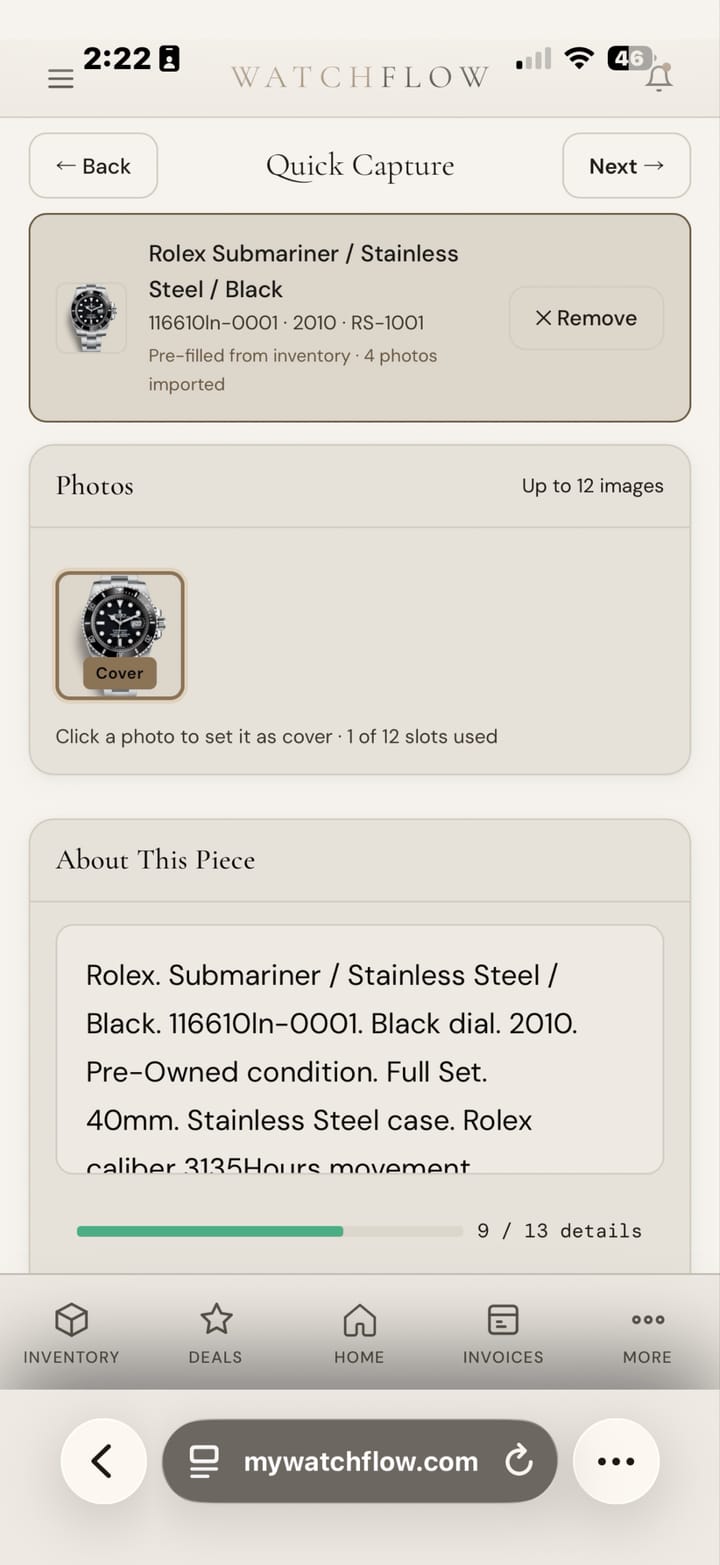The image size is (720, 1565).
Task: Edit the About This Piece description
Action: click(x=360, y=1048)
